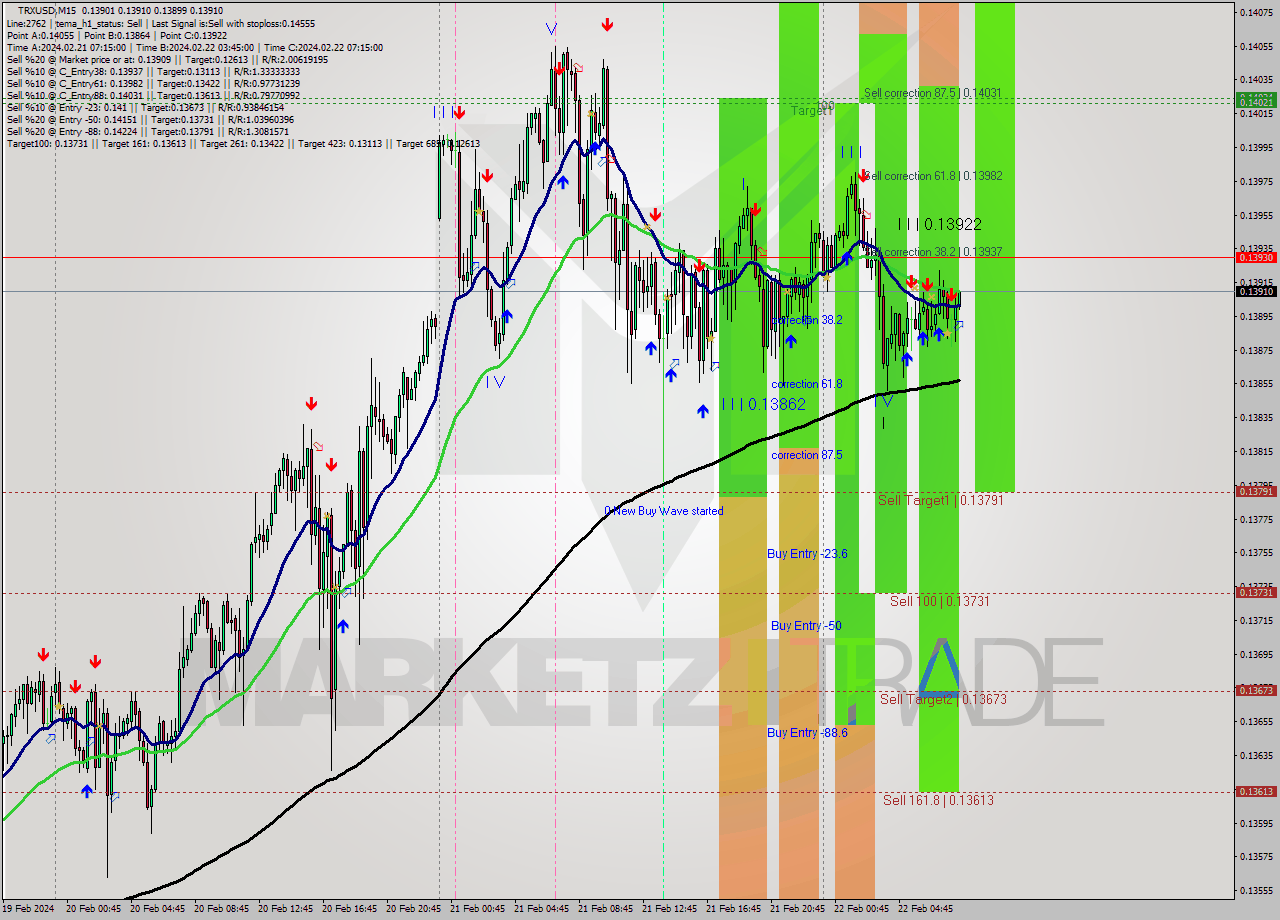Click the red 0.13673 price axis tag

tap(1256, 690)
